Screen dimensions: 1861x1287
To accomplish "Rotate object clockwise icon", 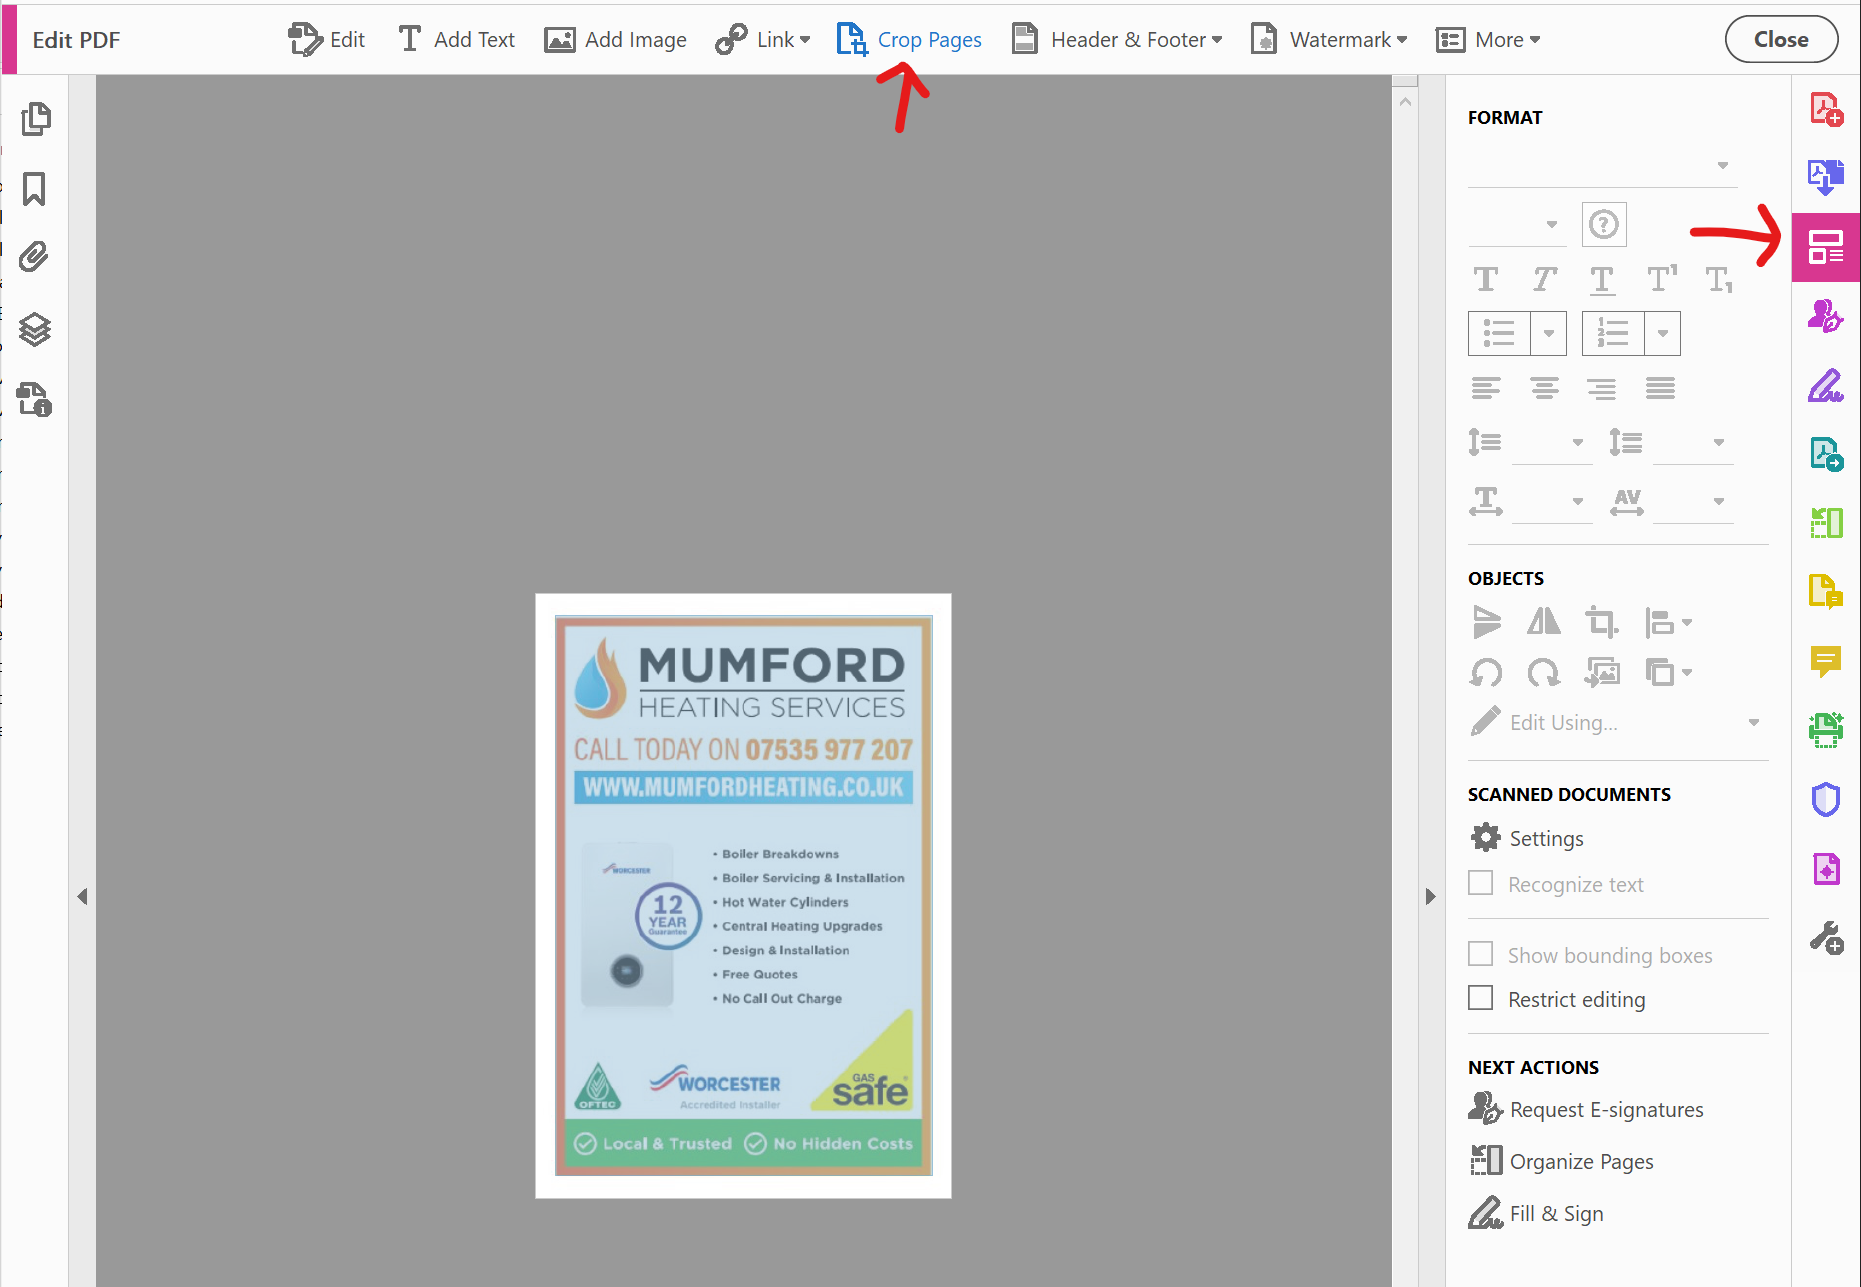I will click(1544, 672).
